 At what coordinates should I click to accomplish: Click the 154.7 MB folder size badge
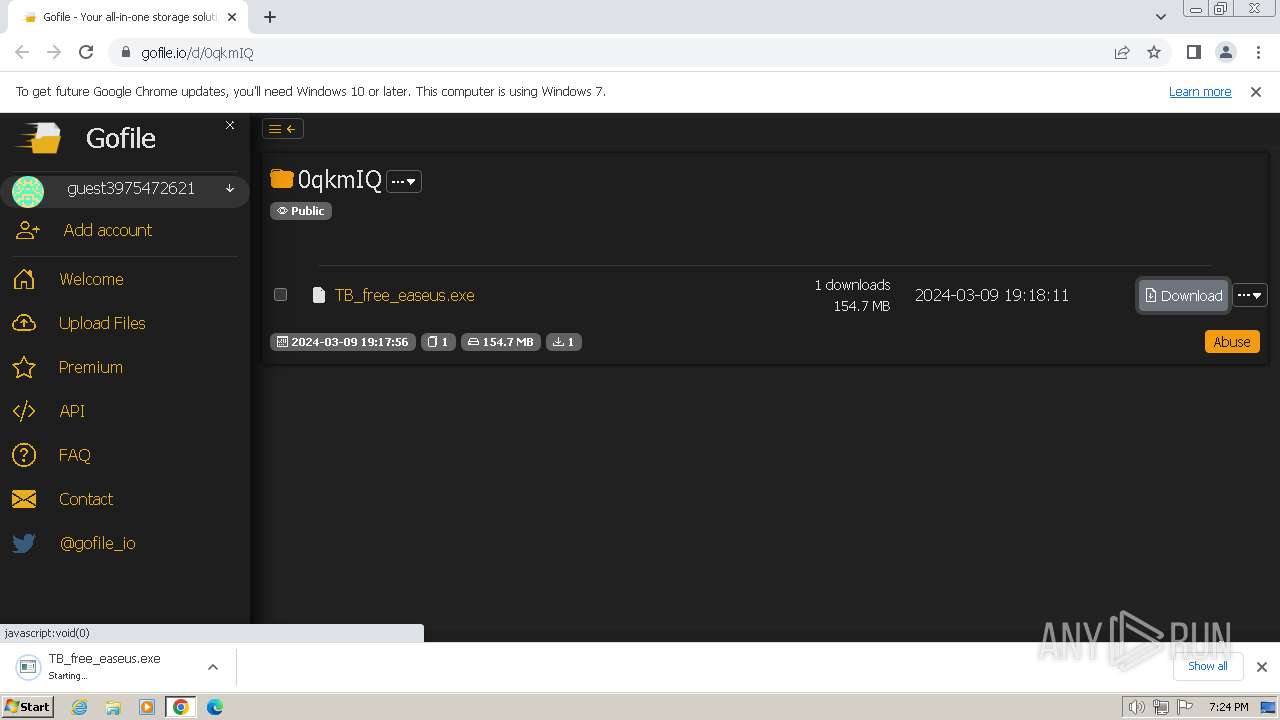[x=501, y=342]
